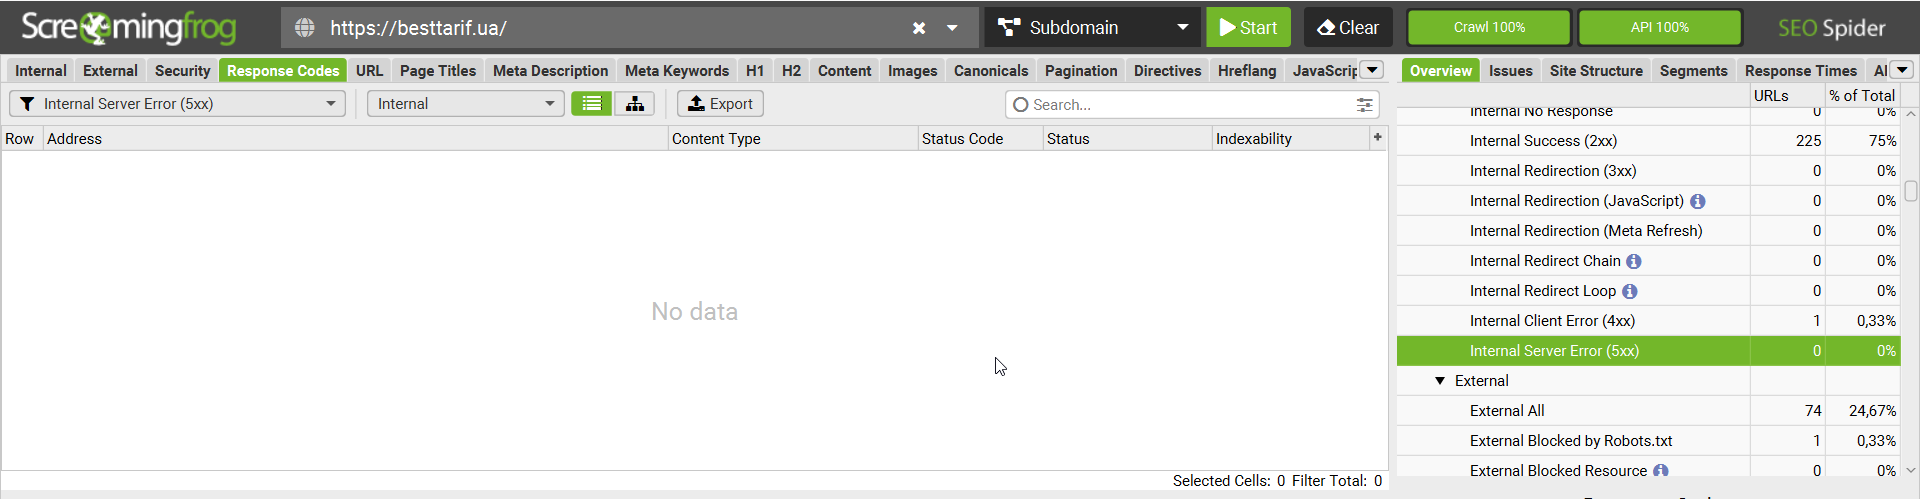
Task: Open the Response Times tab
Action: tap(1800, 70)
